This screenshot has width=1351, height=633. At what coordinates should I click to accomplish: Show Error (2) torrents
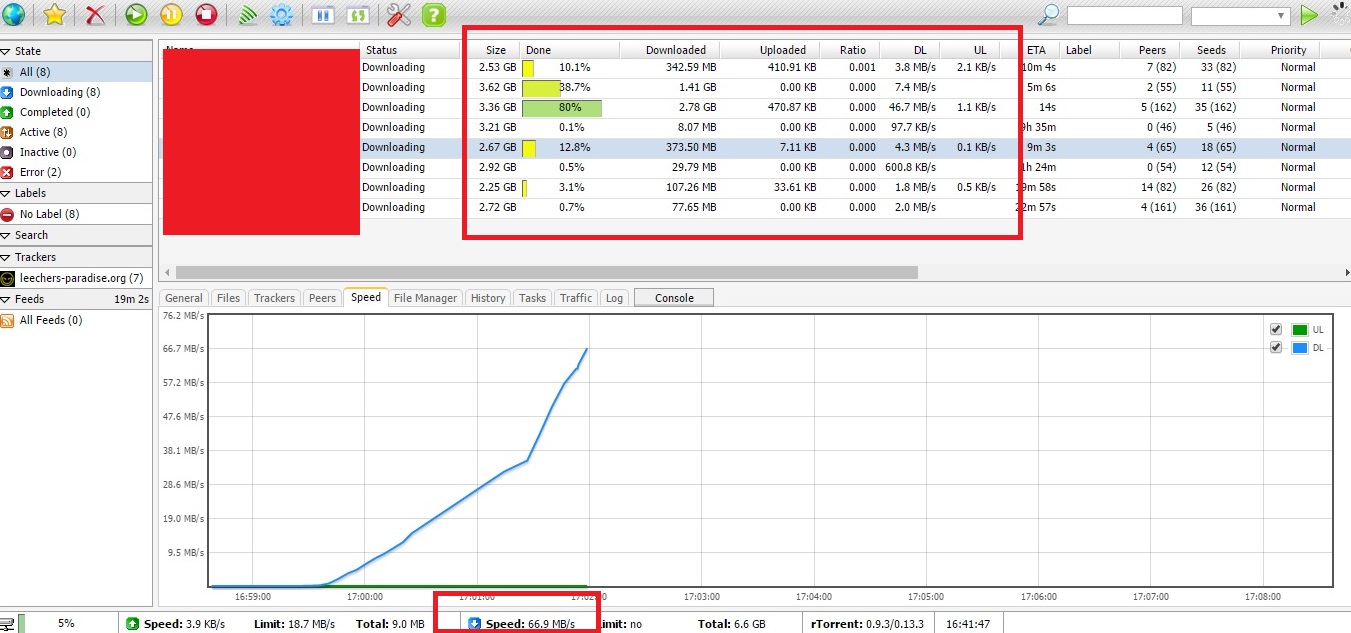[x=76, y=172]
